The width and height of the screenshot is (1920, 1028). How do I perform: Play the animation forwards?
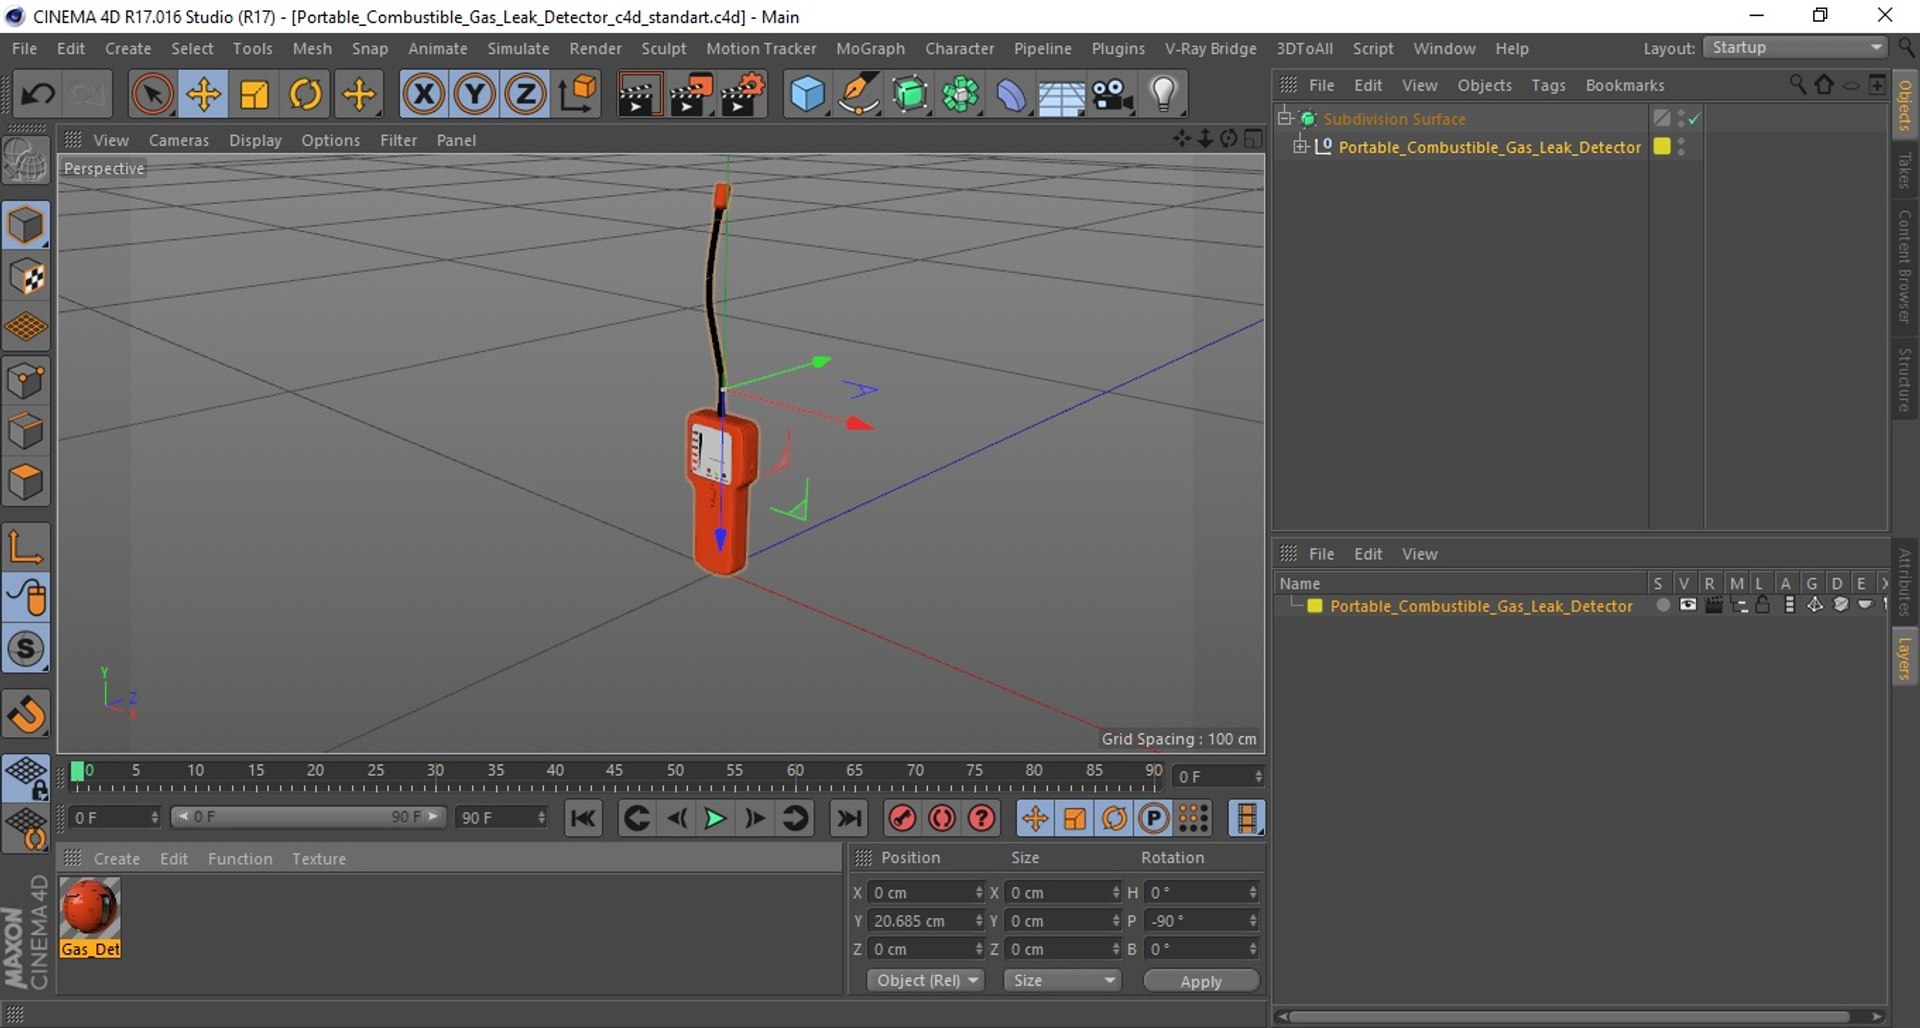click(x=715, y=819)
